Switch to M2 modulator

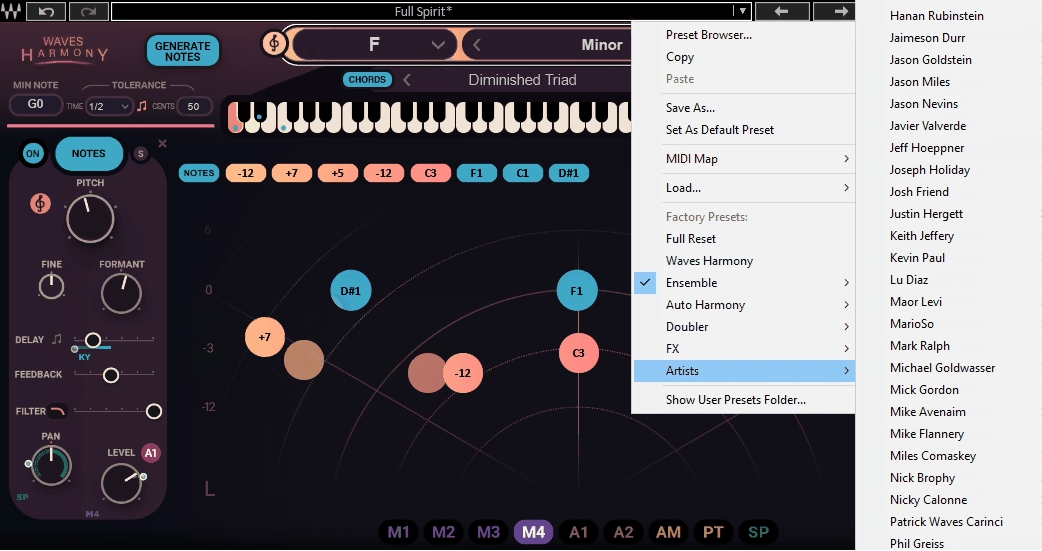[444, 532]
